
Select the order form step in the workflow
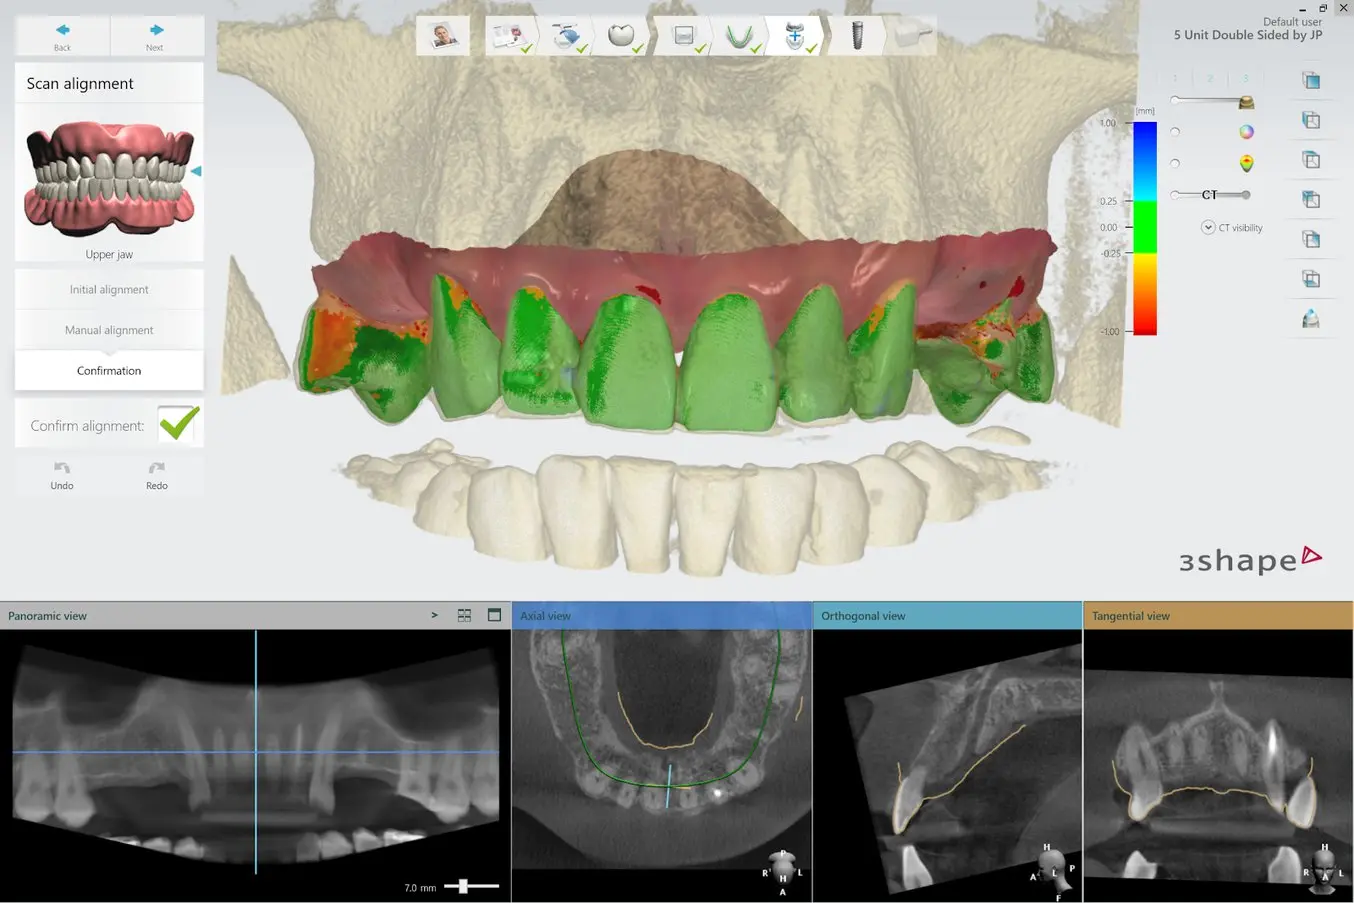[512, 35]
